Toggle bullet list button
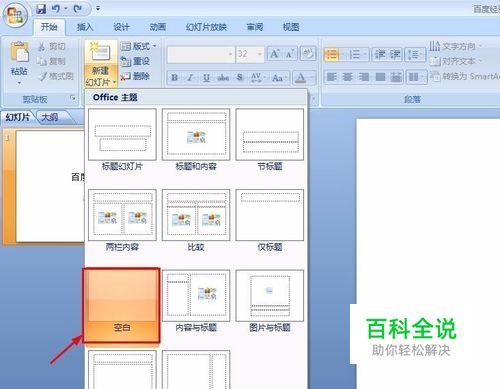Screen dimensions: 500x389 [x=331, y=54]
